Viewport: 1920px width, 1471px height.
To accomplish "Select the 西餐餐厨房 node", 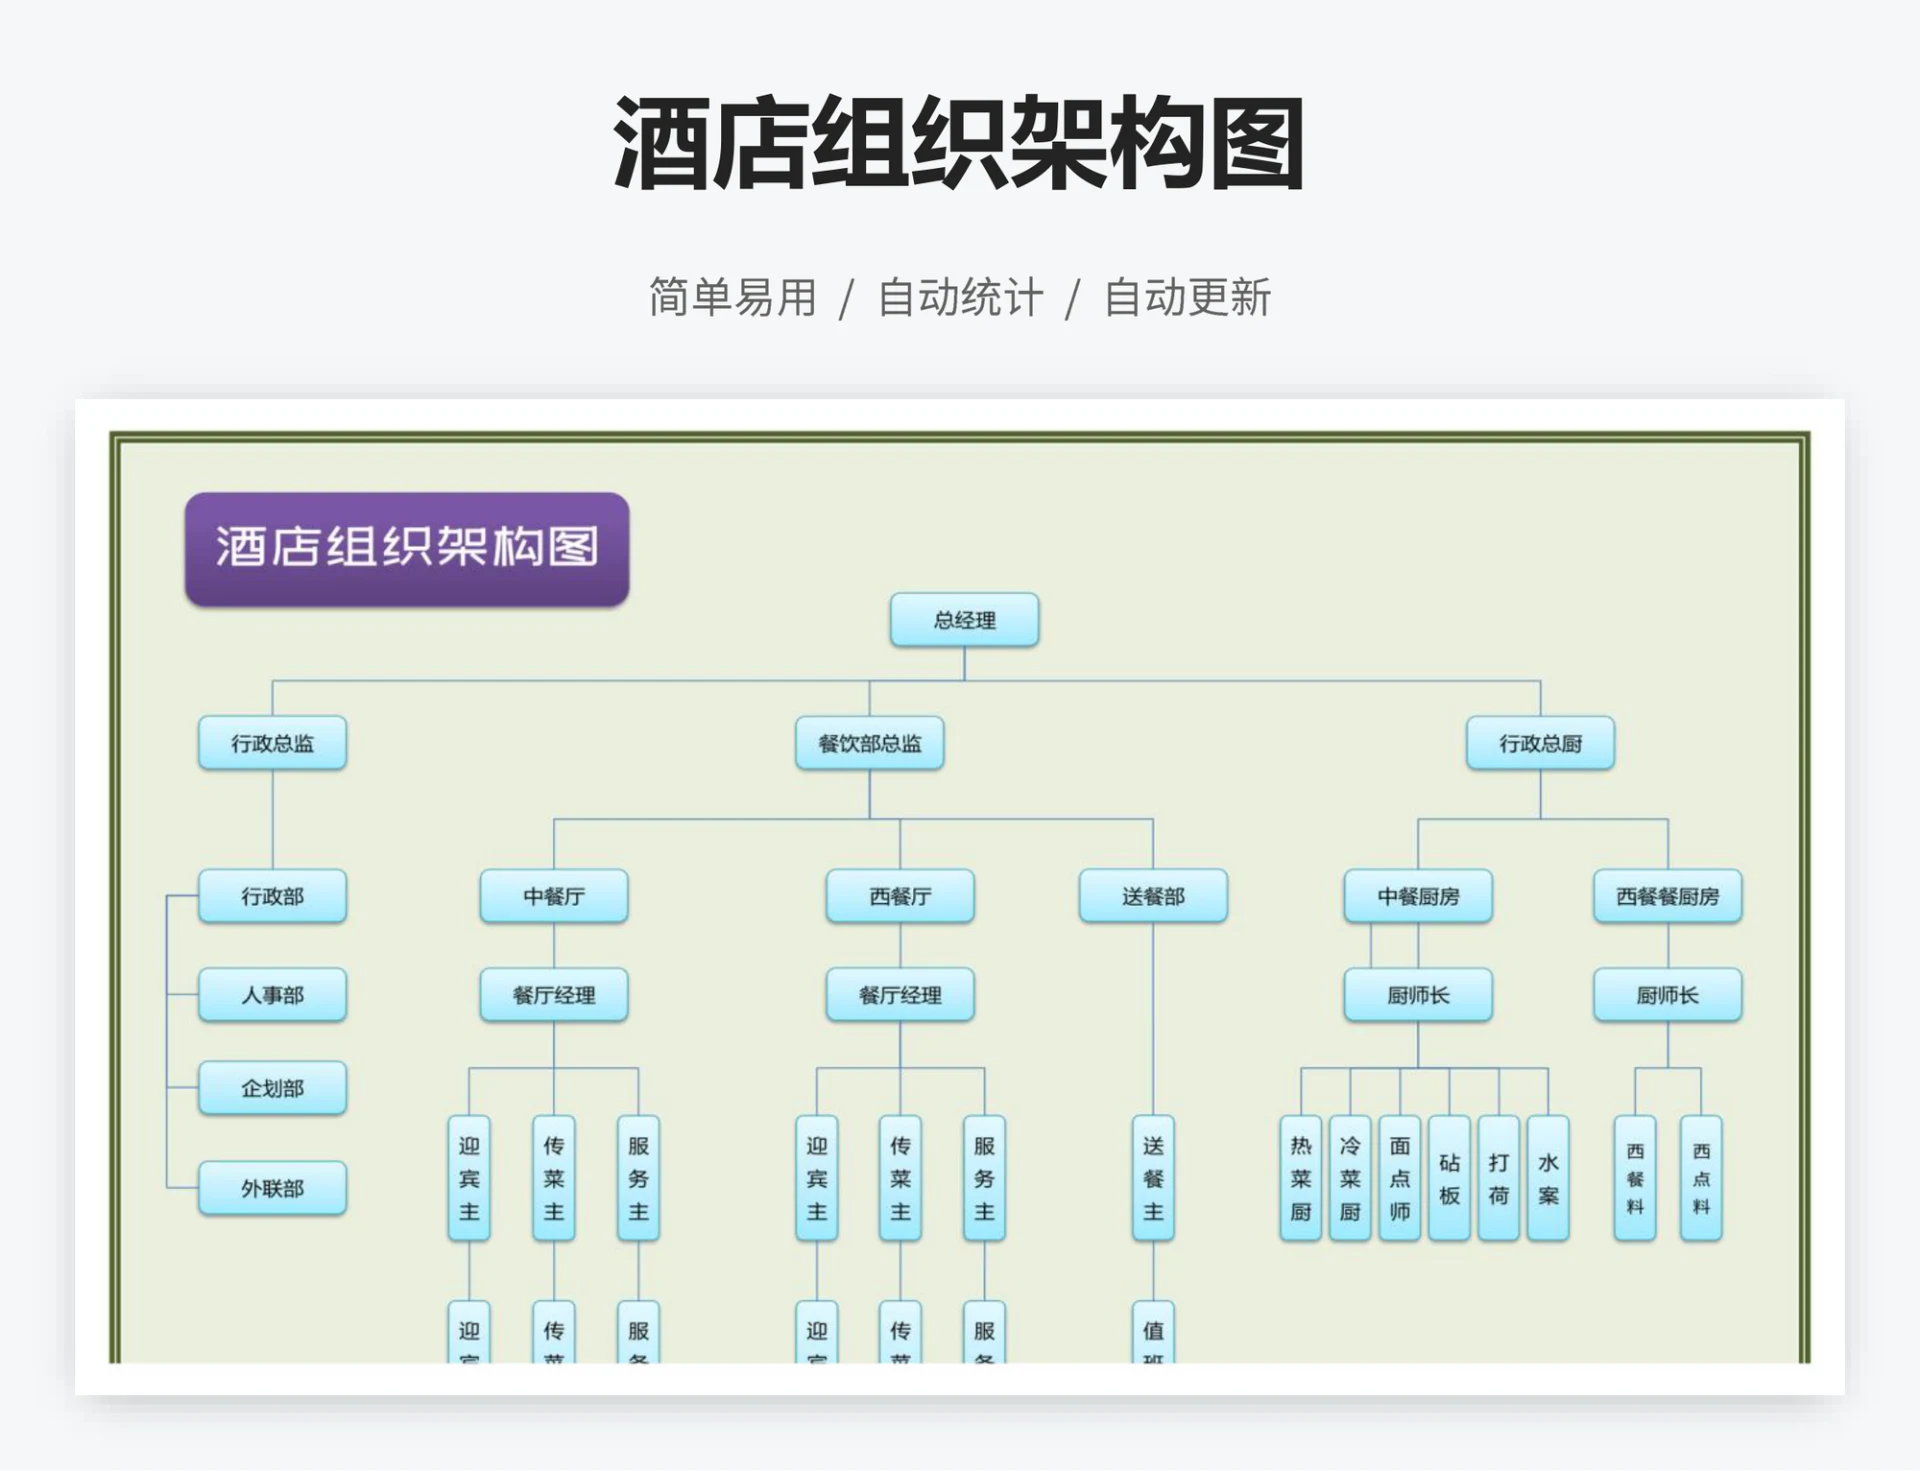I will [x=1664, y=897].
